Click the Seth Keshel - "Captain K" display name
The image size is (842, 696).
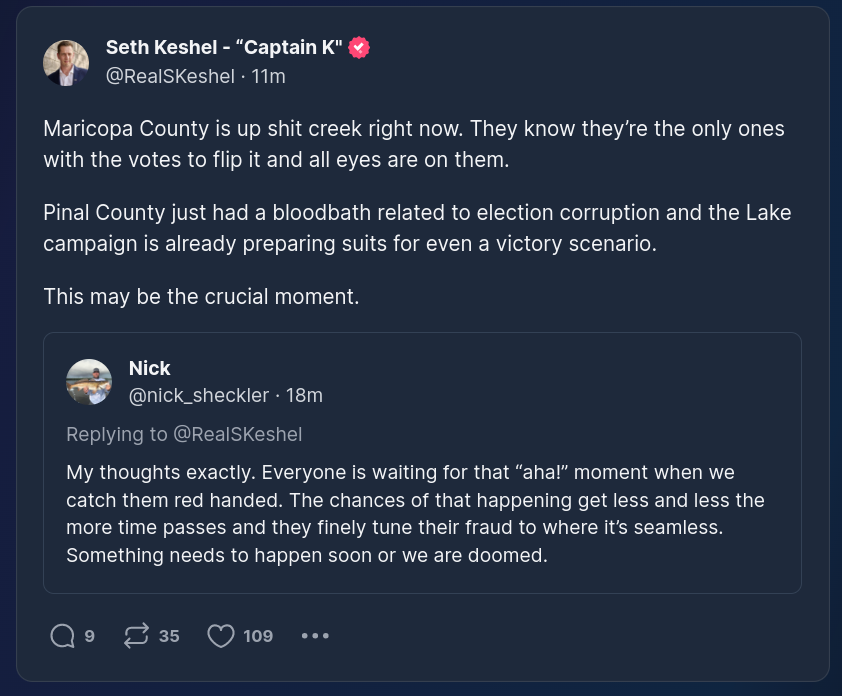[224, 48]
